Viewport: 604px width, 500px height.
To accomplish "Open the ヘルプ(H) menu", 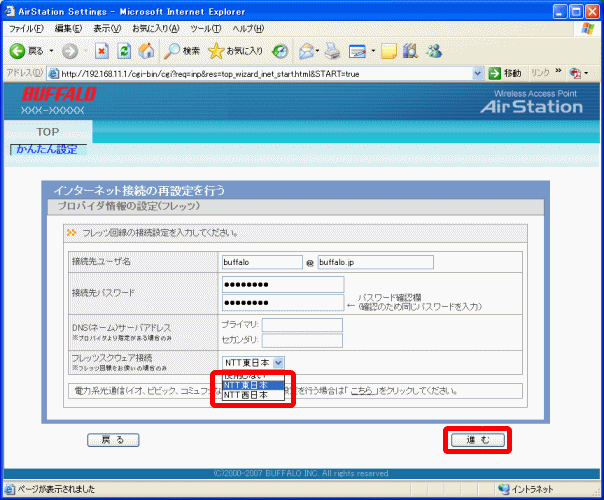I will coord(248,29).
